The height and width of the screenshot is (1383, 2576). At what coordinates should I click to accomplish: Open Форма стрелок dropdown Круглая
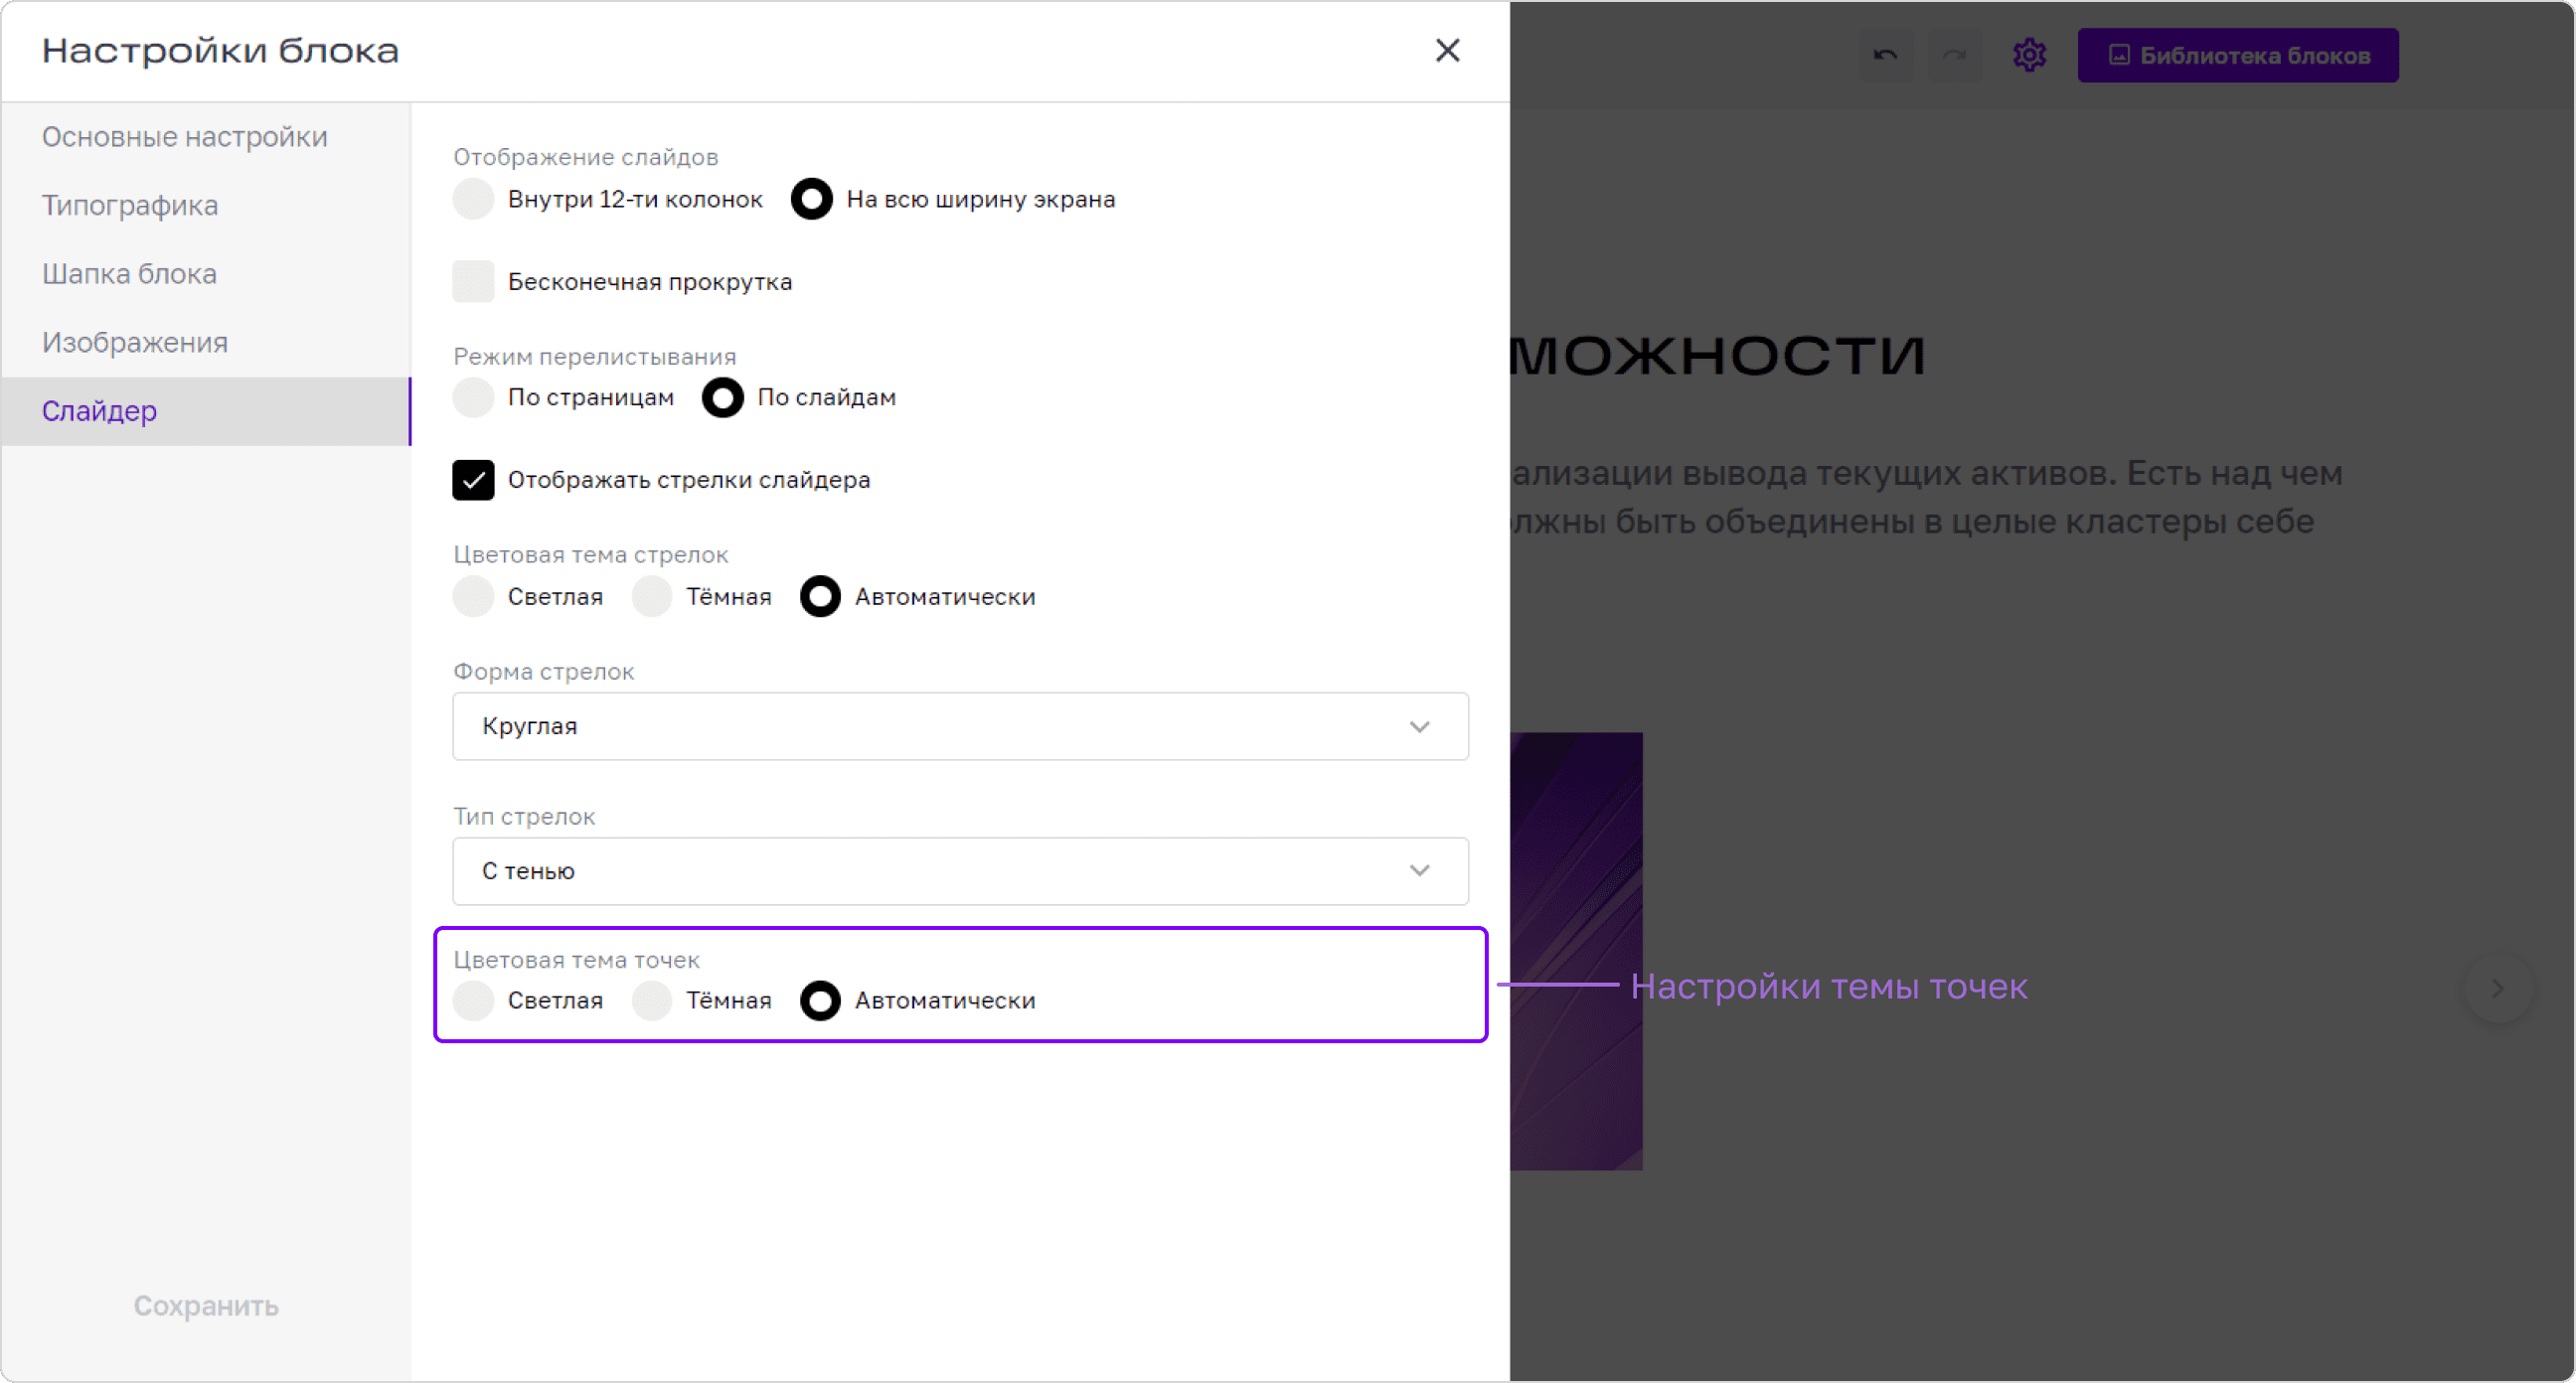[960, 726]
